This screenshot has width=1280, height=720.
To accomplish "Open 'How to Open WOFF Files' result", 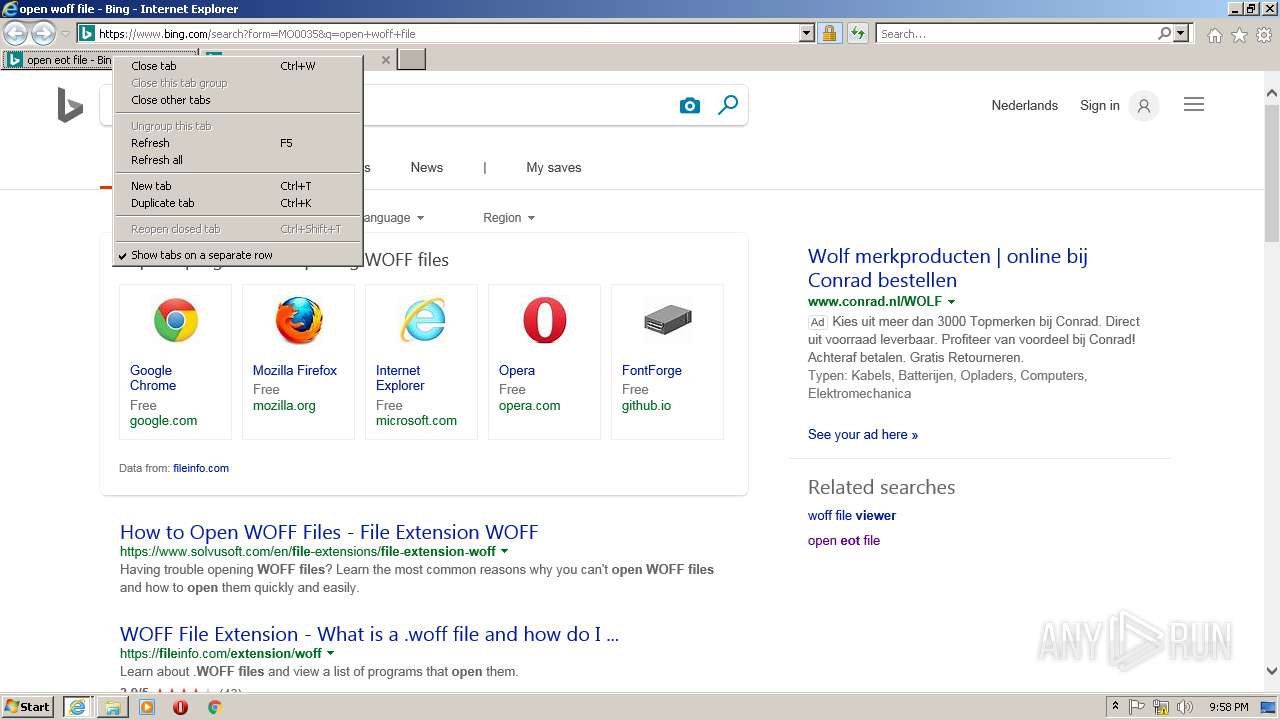I will tap(329, 532).
